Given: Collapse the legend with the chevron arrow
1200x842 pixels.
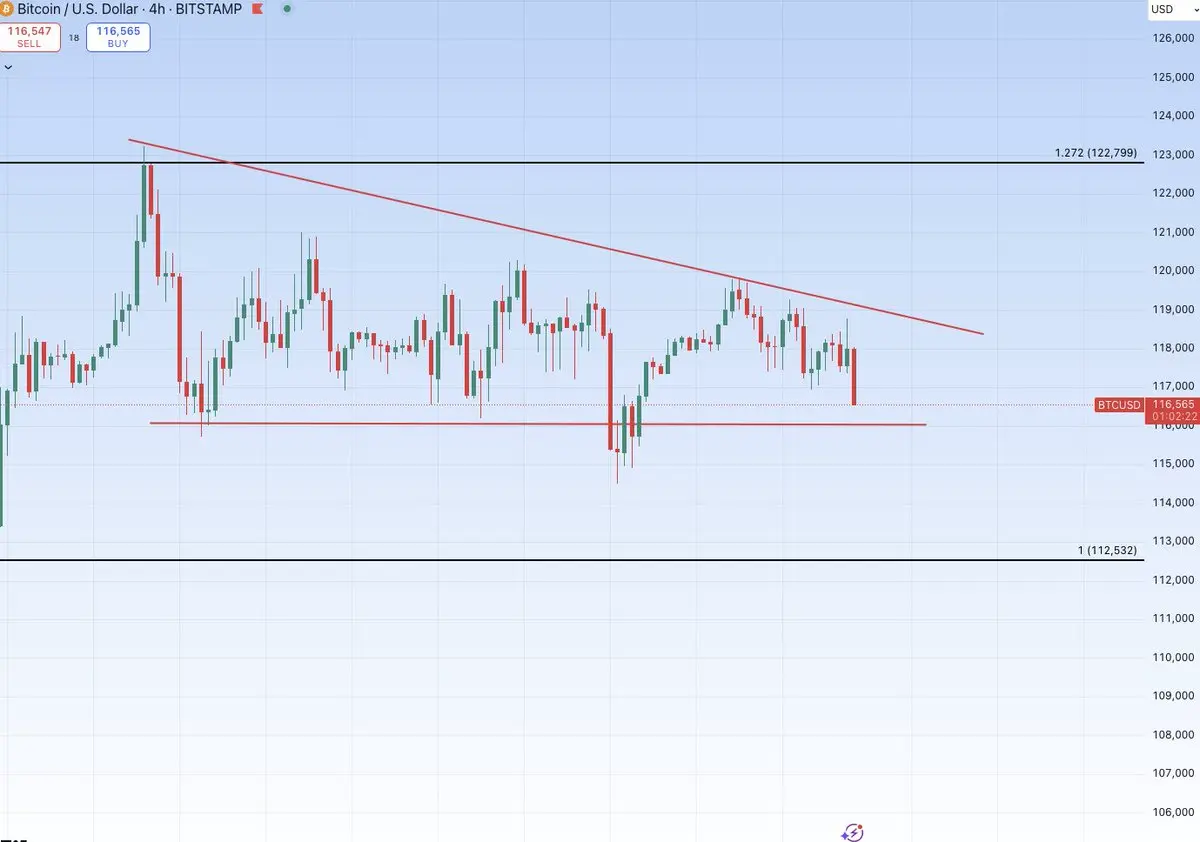Looking at the screenshot, I should 8,67.
